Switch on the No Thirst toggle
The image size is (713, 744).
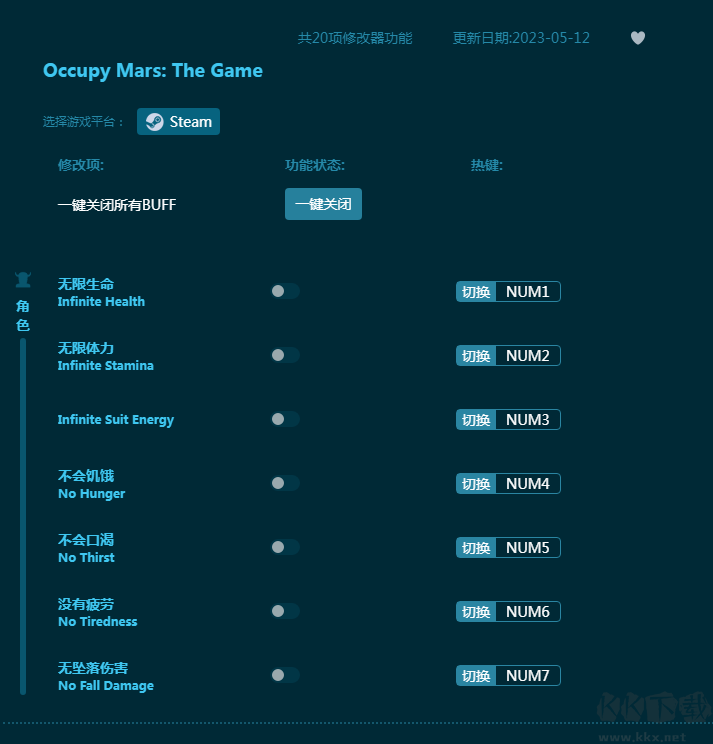[x=285, y=547]
